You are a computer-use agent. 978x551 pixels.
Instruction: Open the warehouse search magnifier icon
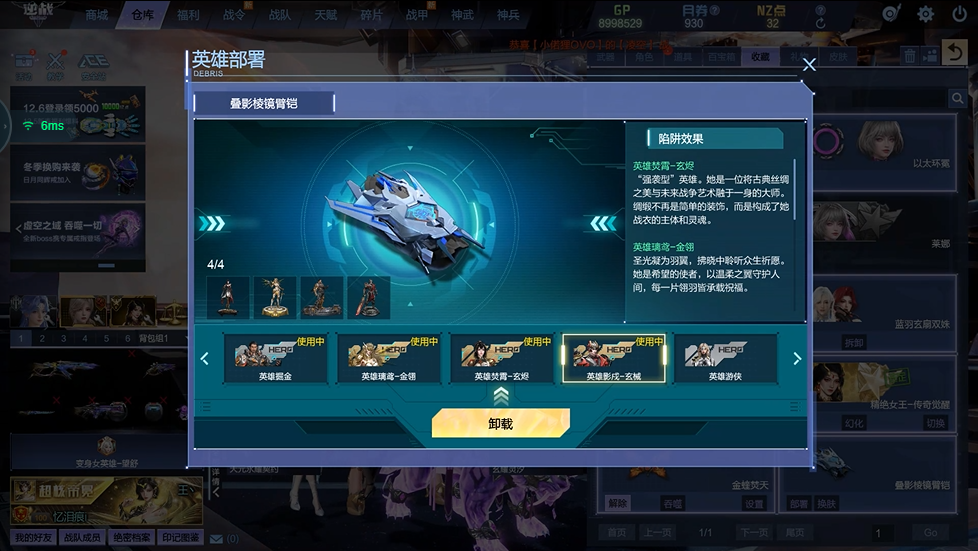[957, 99]
